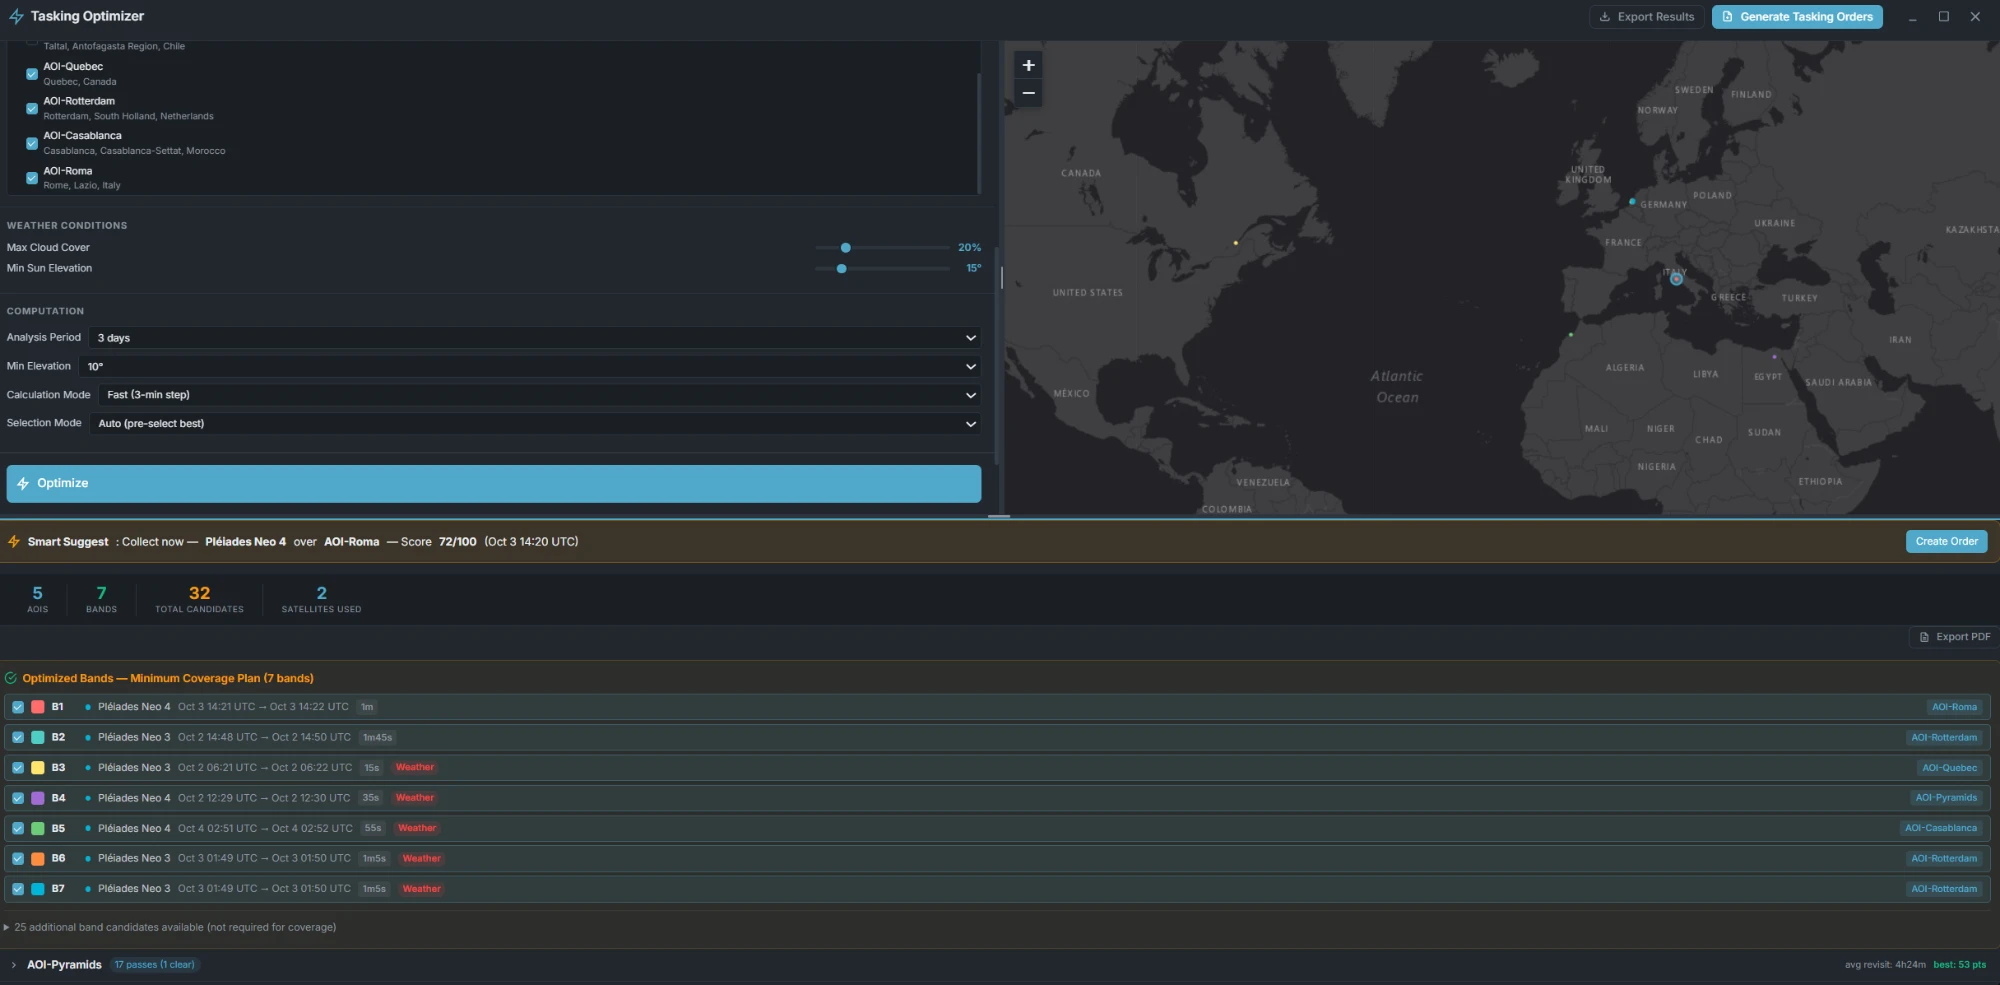The image size is (2000, 985).
Task: Click the AOI-Casablanca tag on band B5
Action: (x=1941, y=828)
